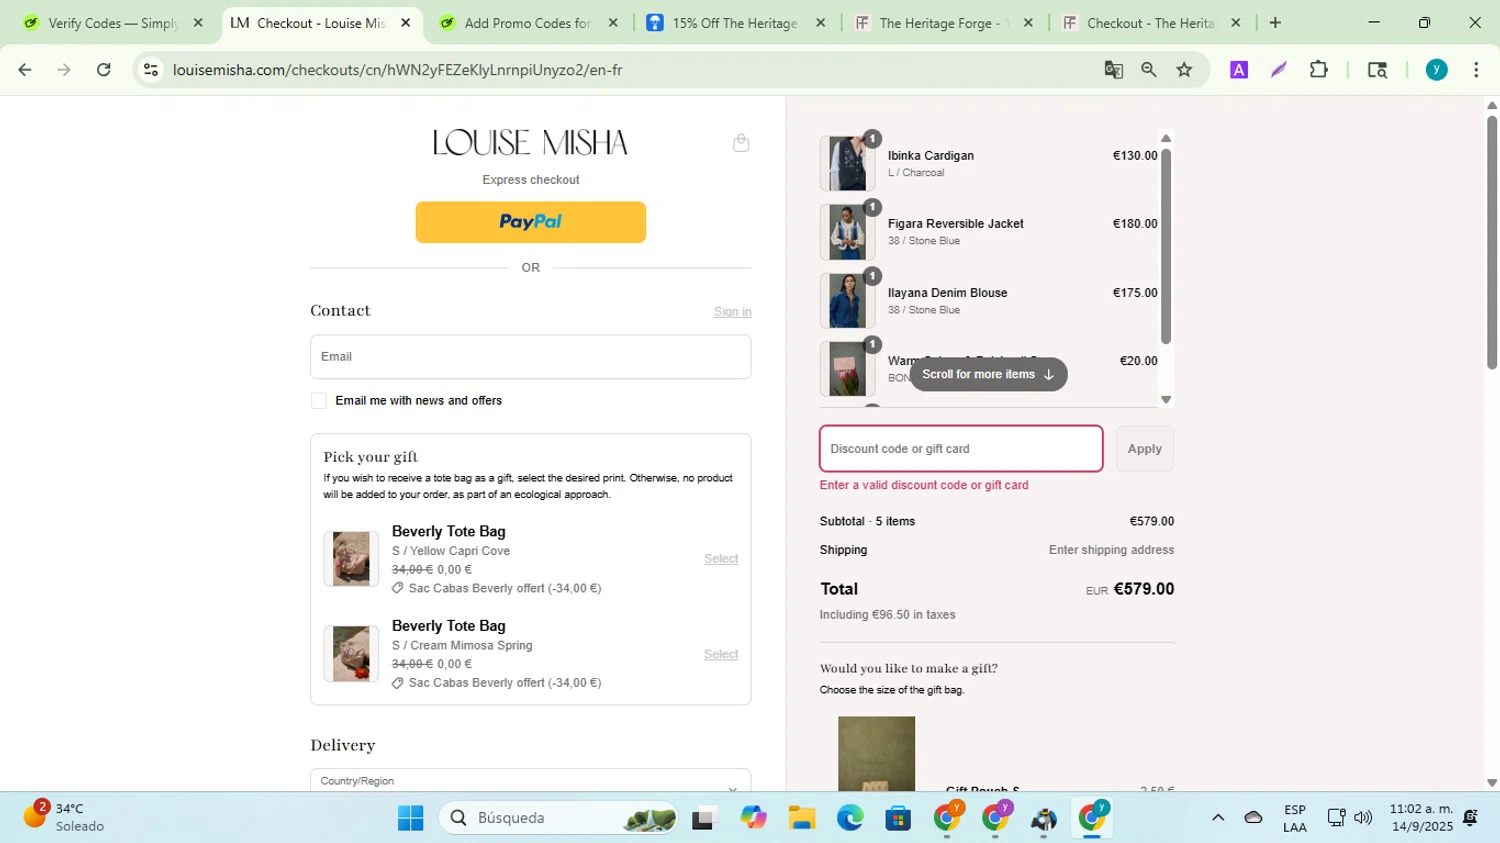Click the purple feather extension icon
The image size is (1500, 843).
coord(1279,70)
